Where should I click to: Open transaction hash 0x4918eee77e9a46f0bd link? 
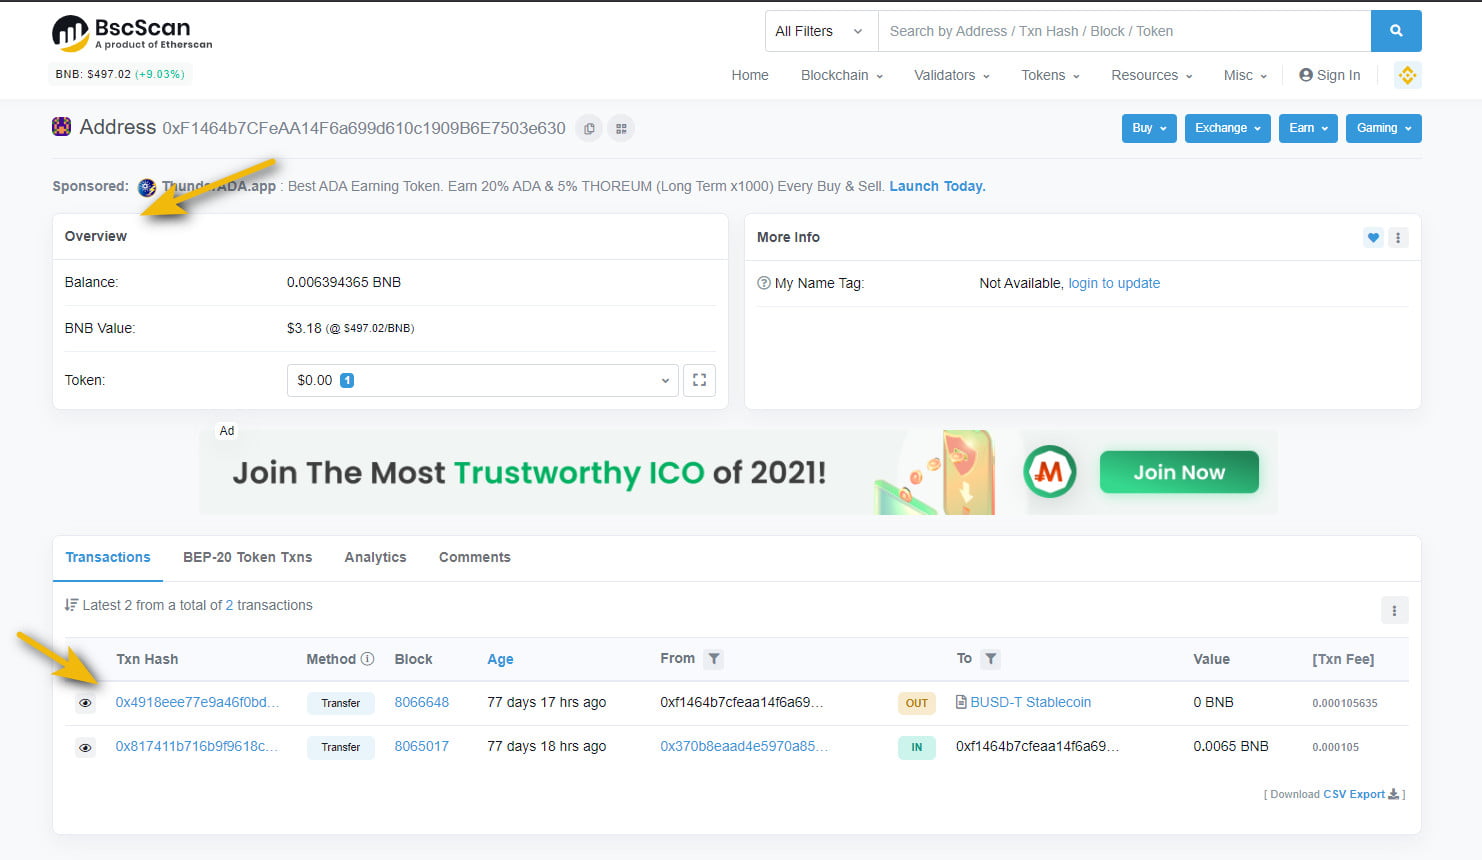tap(198, 702)
